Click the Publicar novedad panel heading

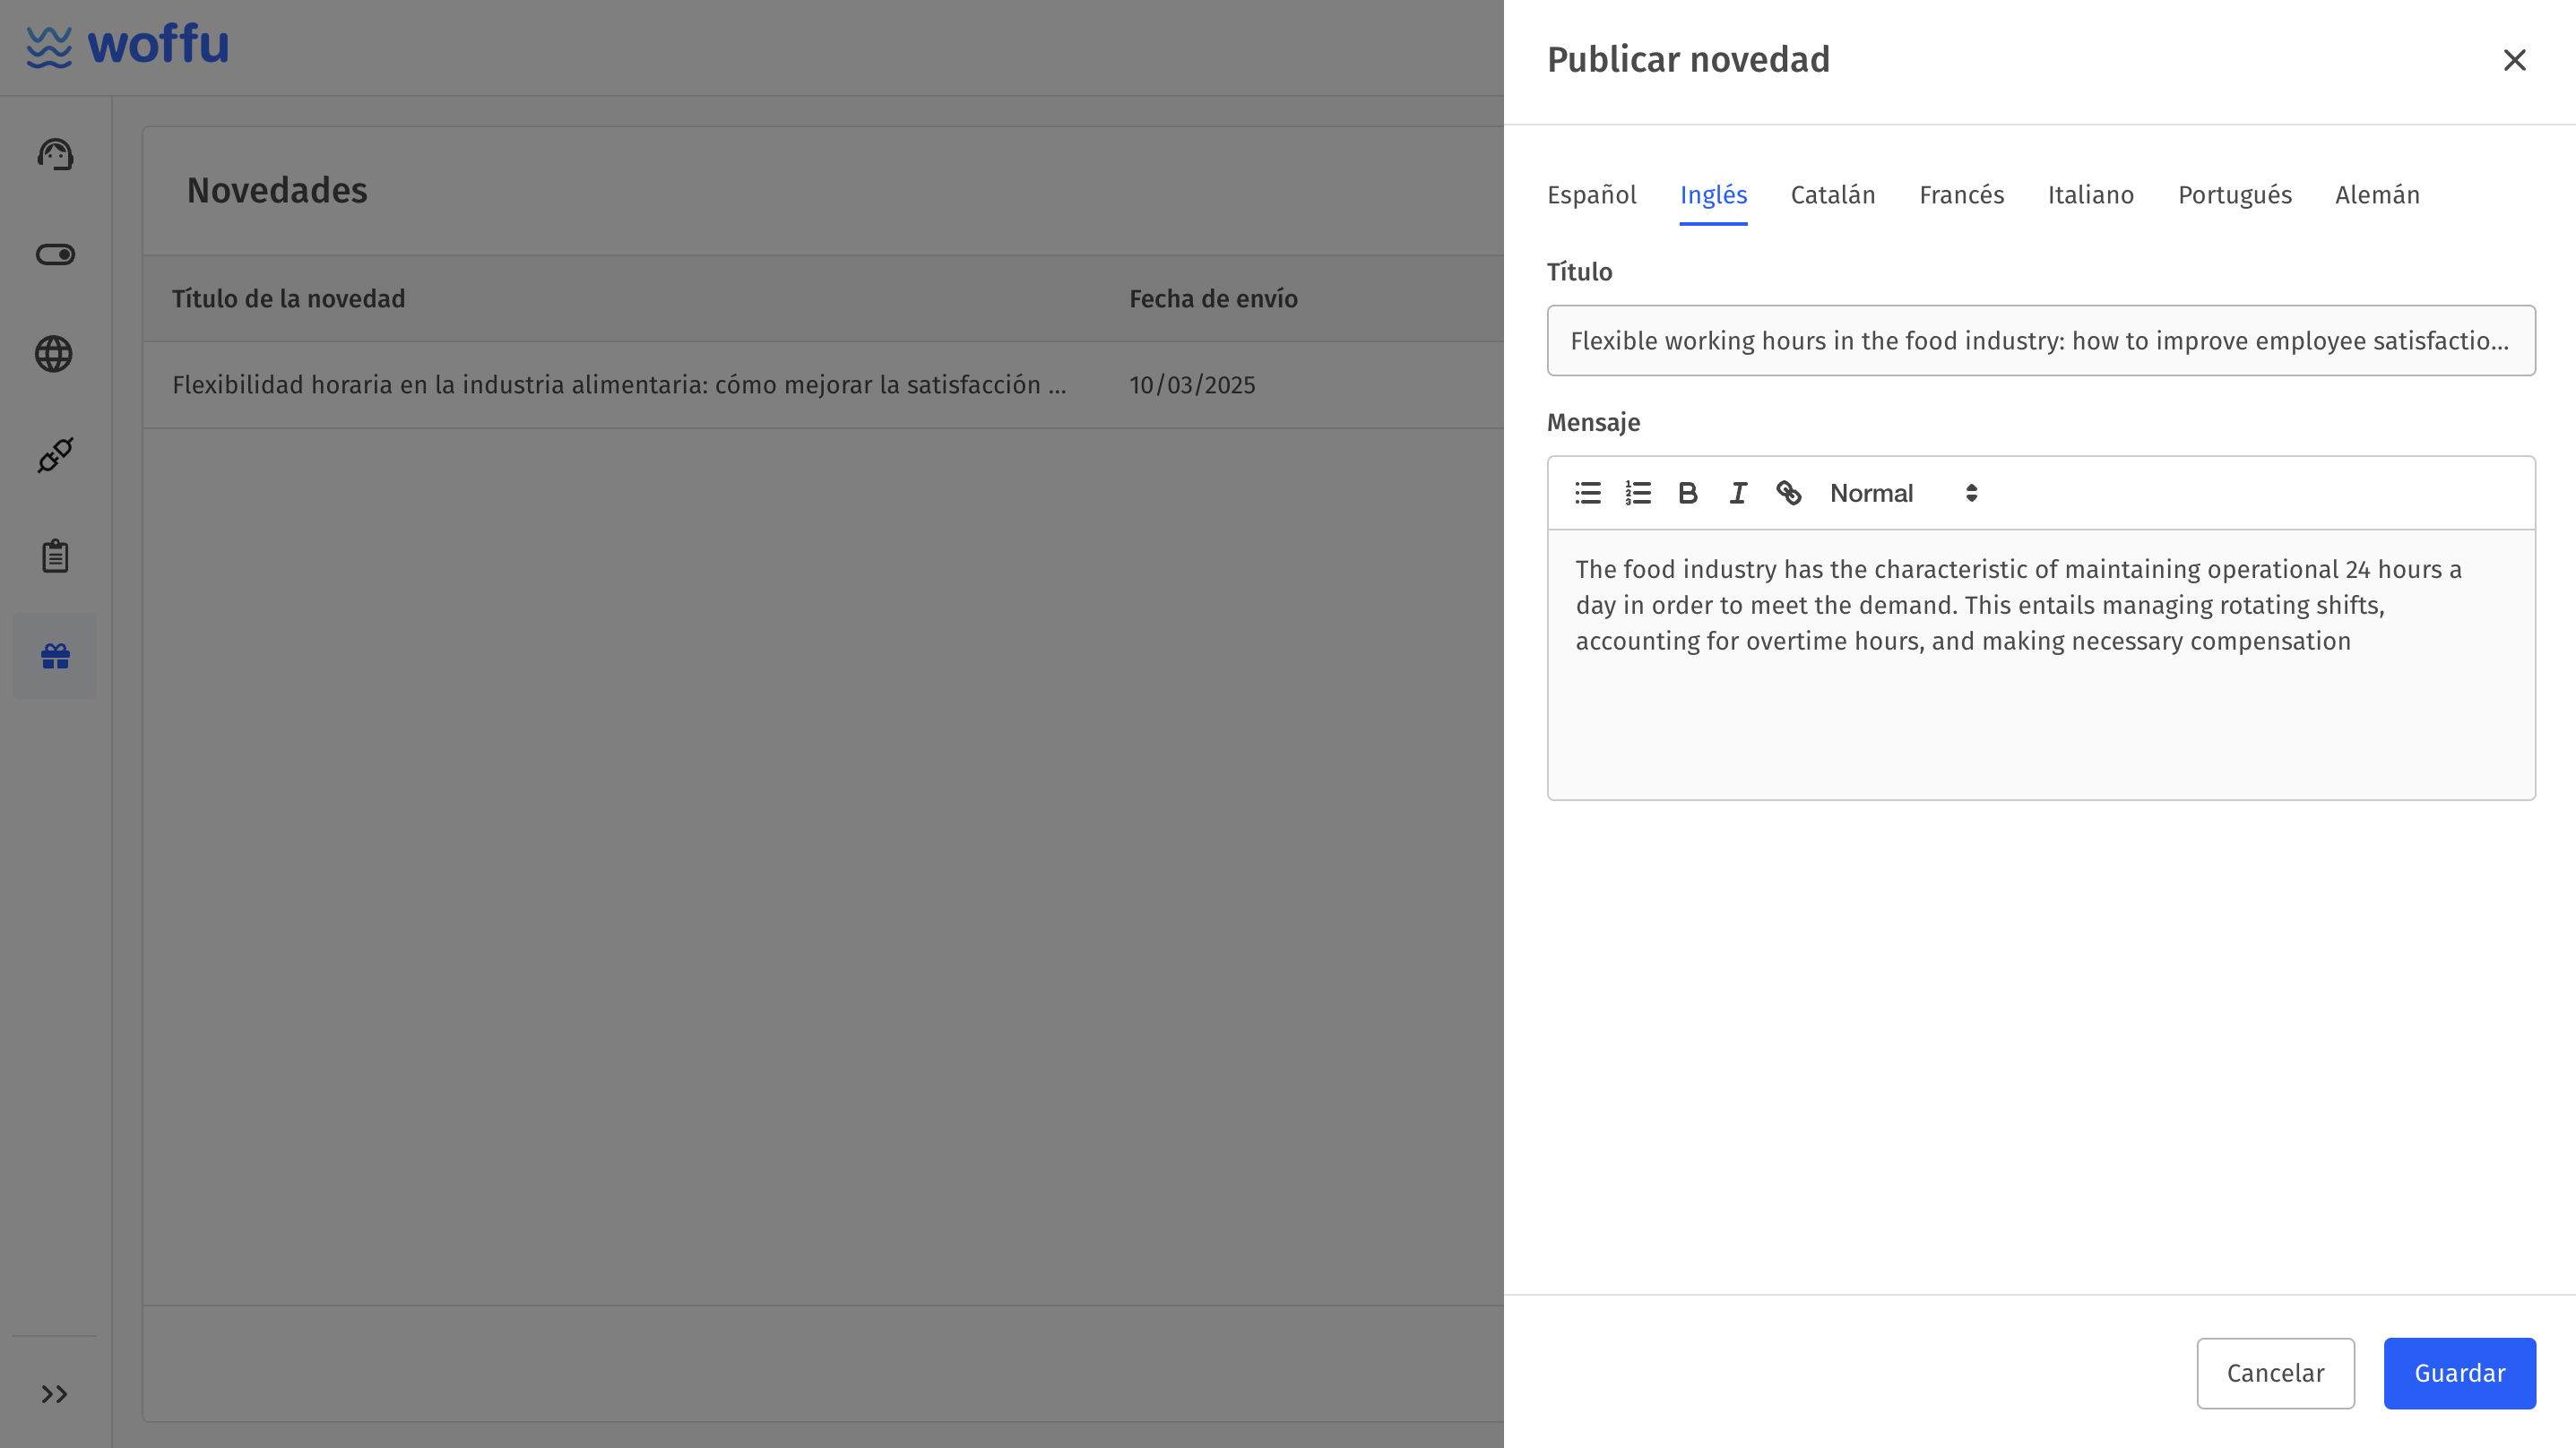click(1688, 60)
